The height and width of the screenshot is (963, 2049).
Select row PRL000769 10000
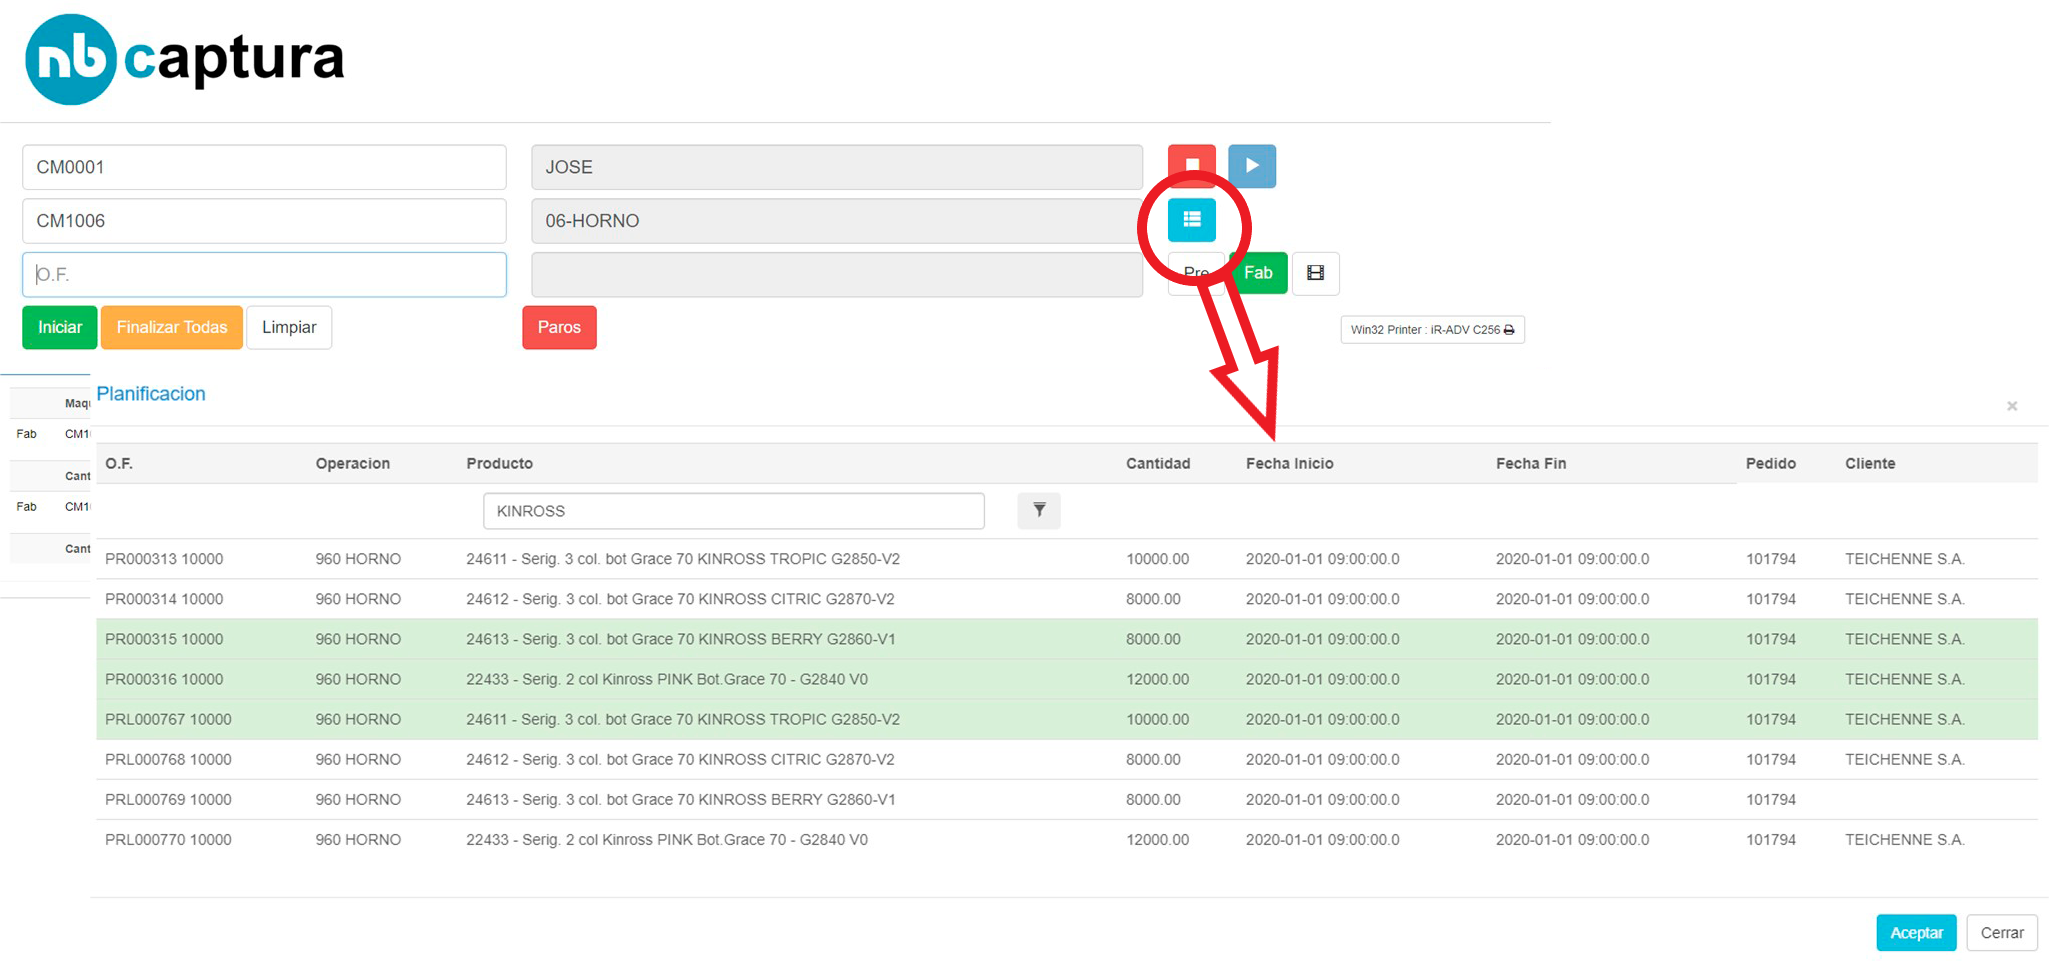[x=1067, y=799]
